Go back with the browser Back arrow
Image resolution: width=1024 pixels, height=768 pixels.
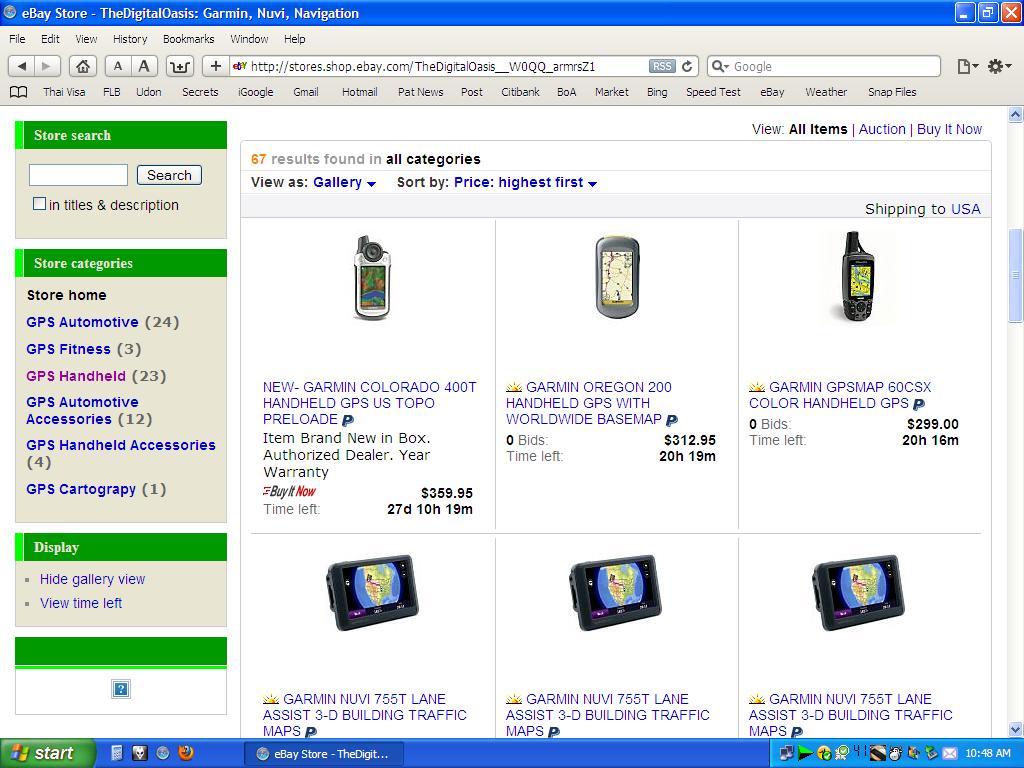(x=22, y=66)
